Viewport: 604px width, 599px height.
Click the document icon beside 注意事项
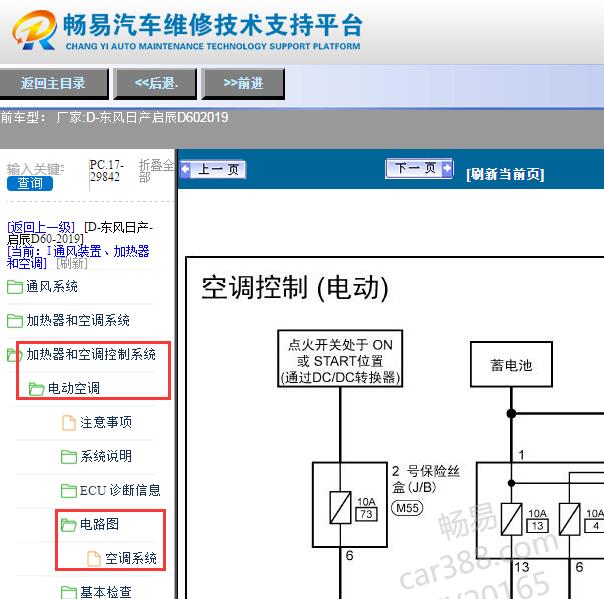69,423
